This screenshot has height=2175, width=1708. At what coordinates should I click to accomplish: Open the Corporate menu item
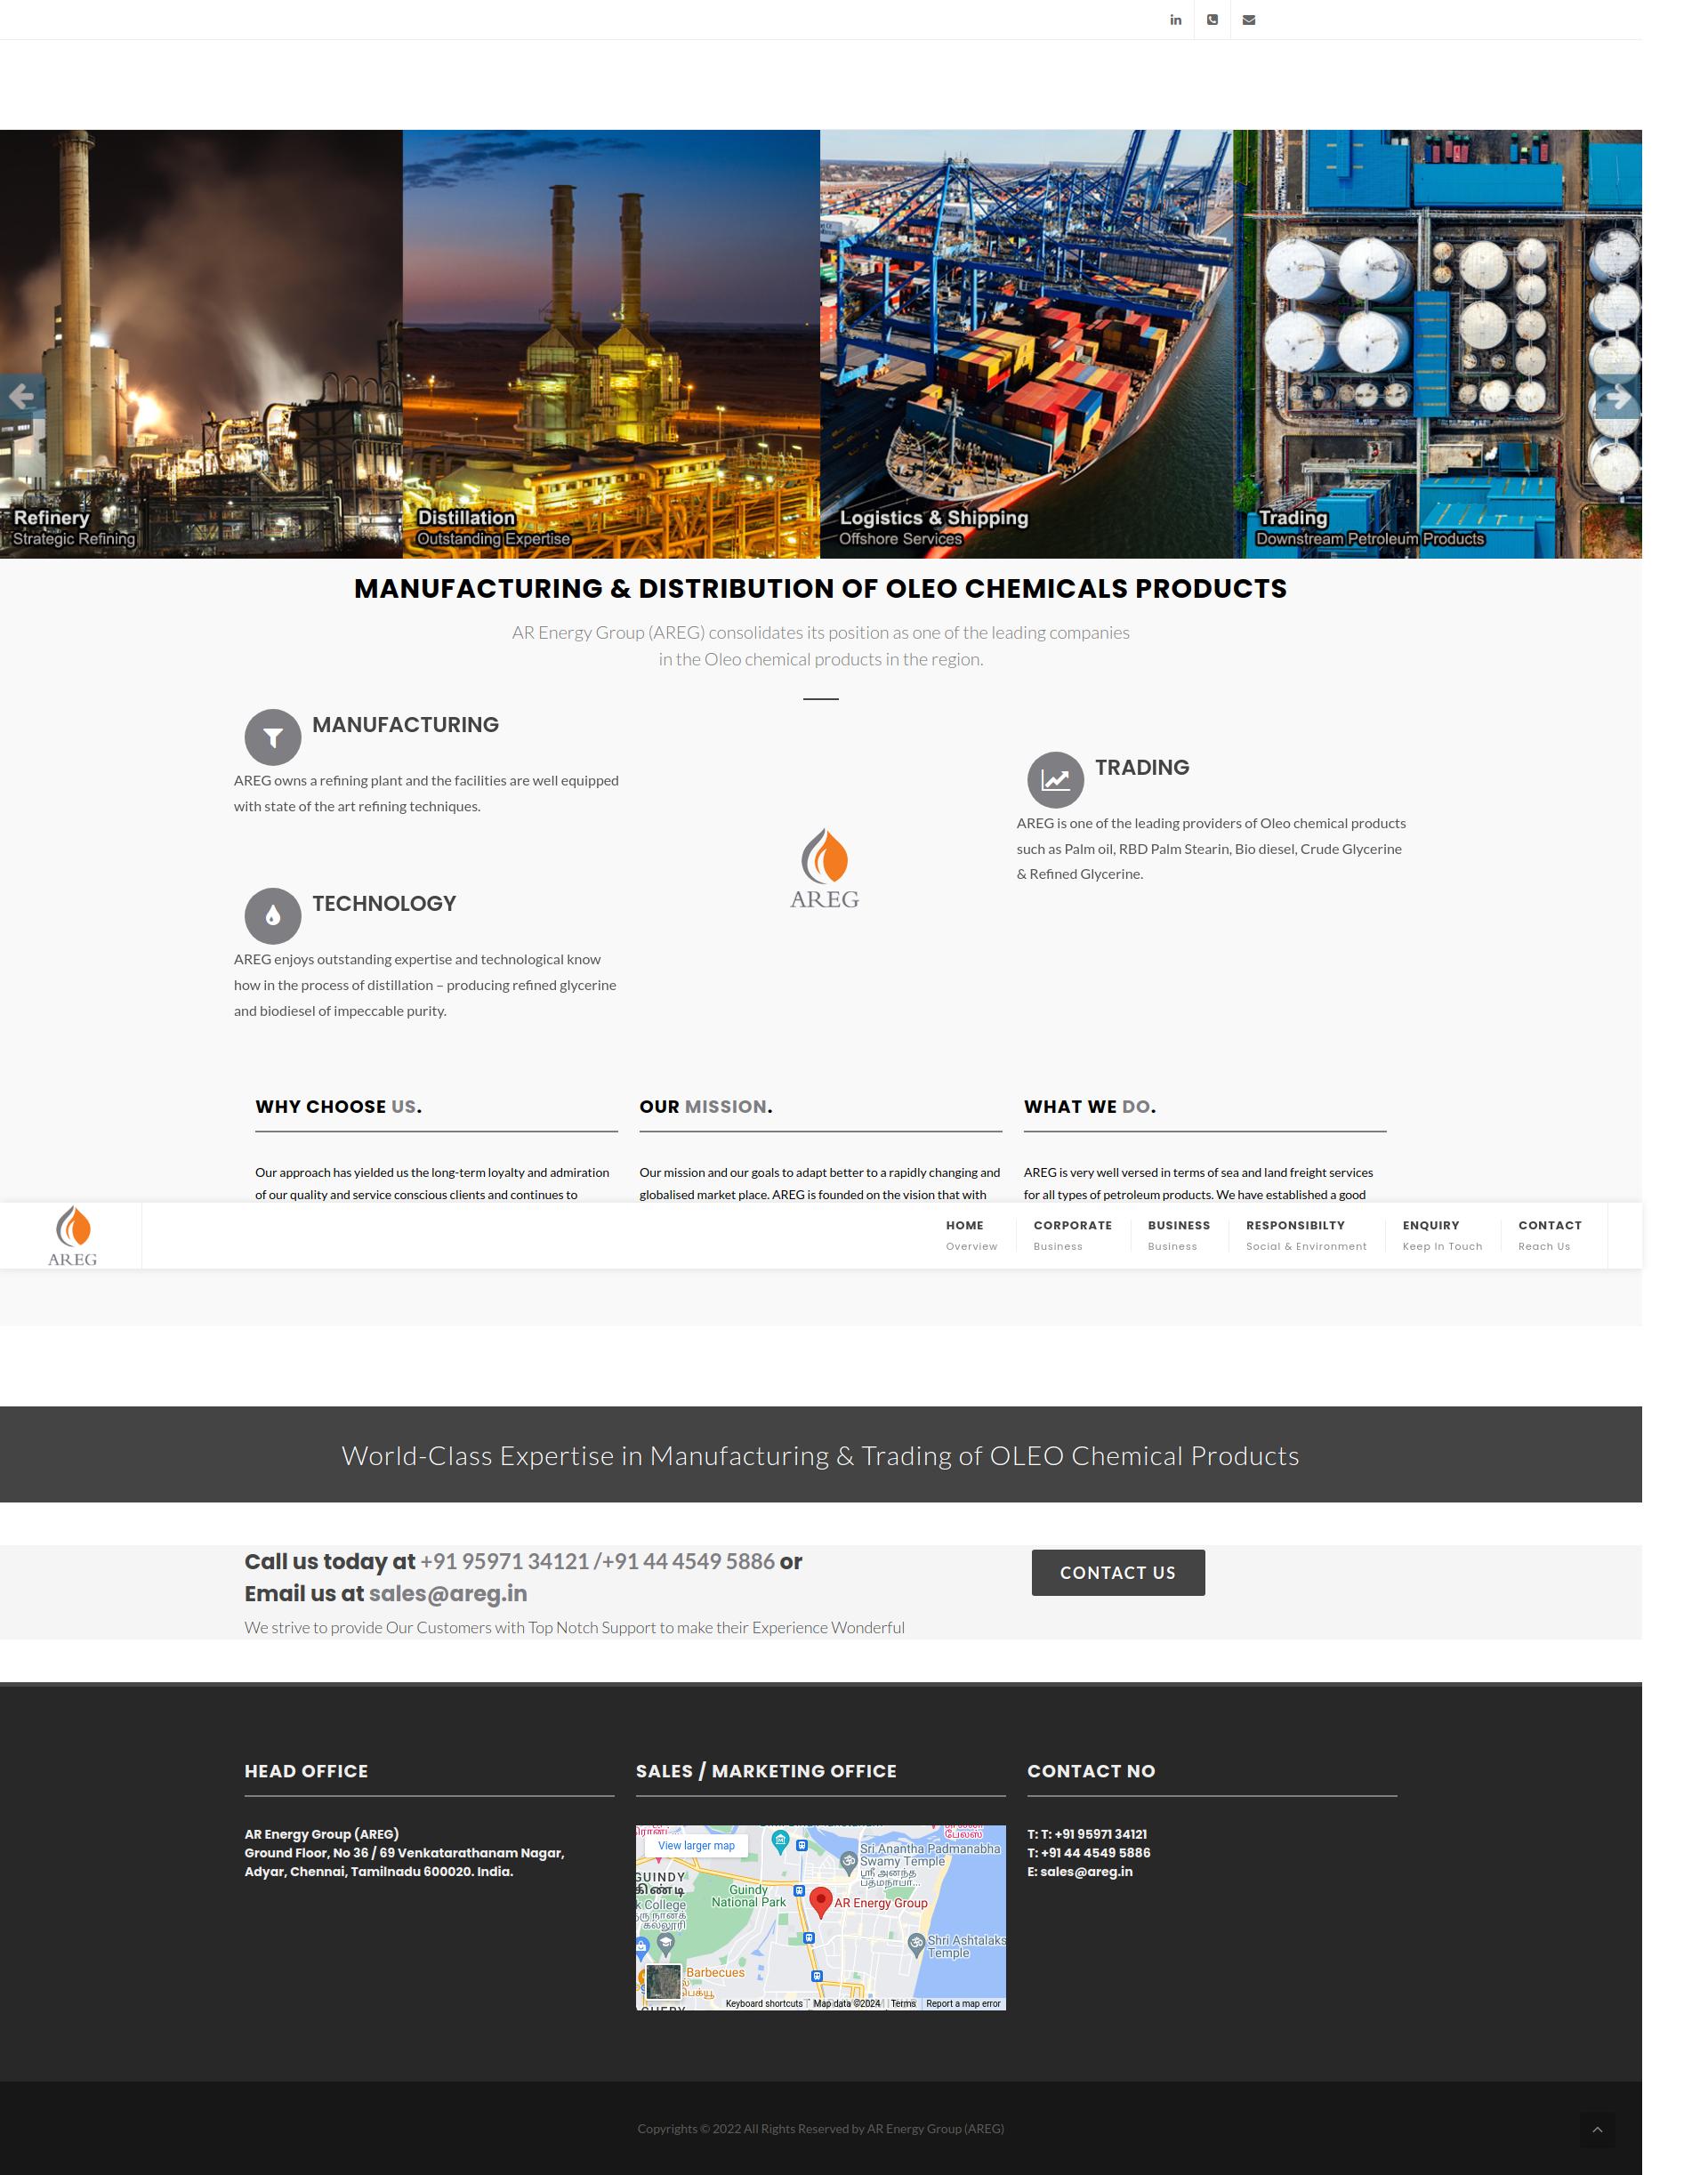(x=1072, y=1235)
